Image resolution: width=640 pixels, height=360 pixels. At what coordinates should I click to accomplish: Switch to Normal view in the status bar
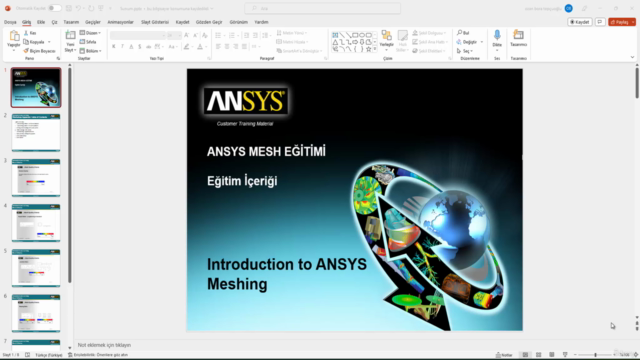click(525, 355)
